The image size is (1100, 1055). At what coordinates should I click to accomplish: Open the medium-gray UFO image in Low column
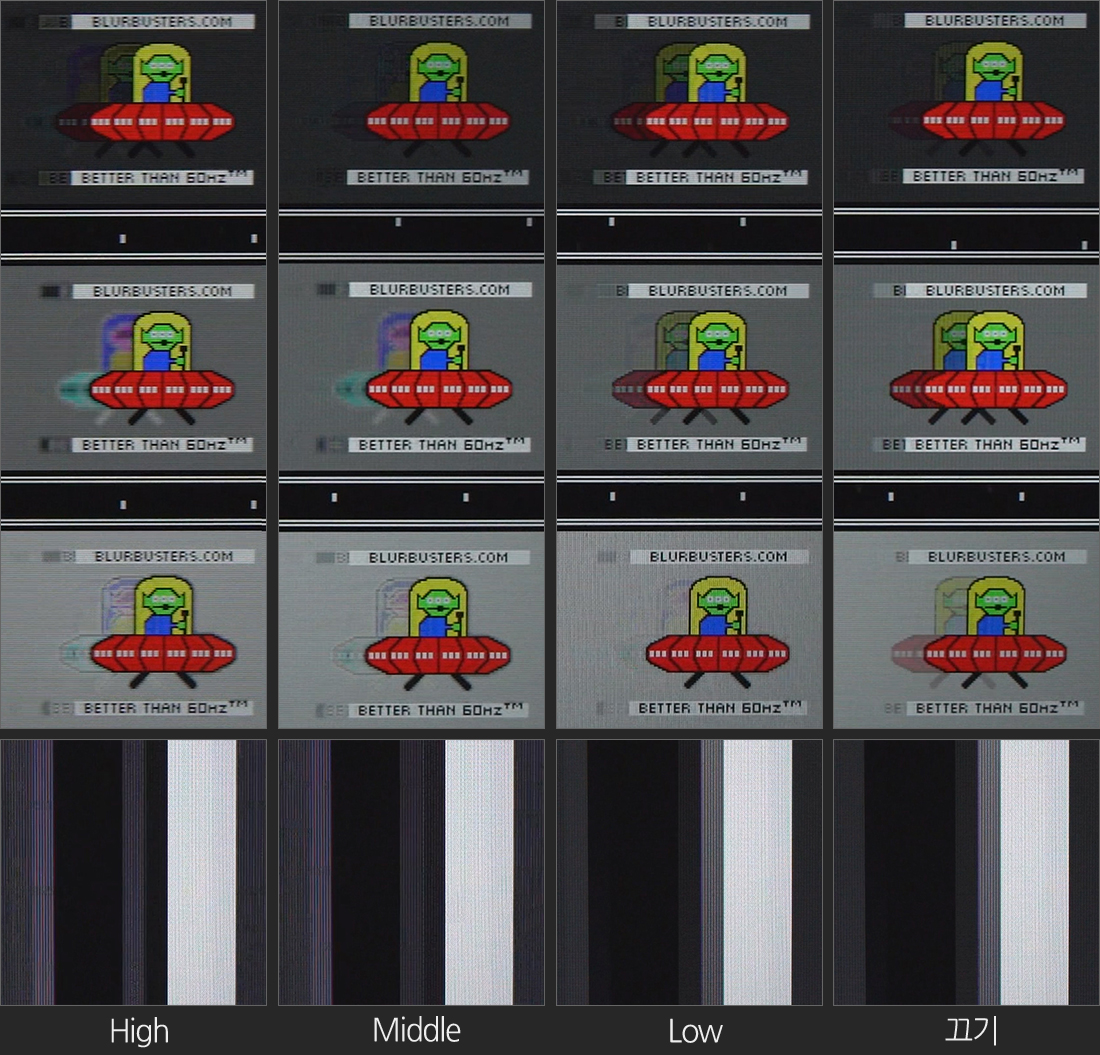click(689, 367)
